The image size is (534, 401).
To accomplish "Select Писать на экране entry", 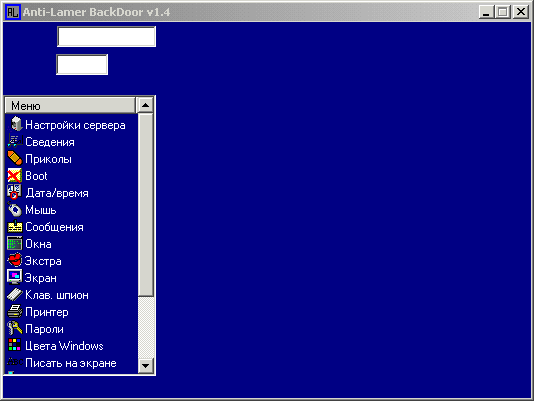I will point(70,363).
